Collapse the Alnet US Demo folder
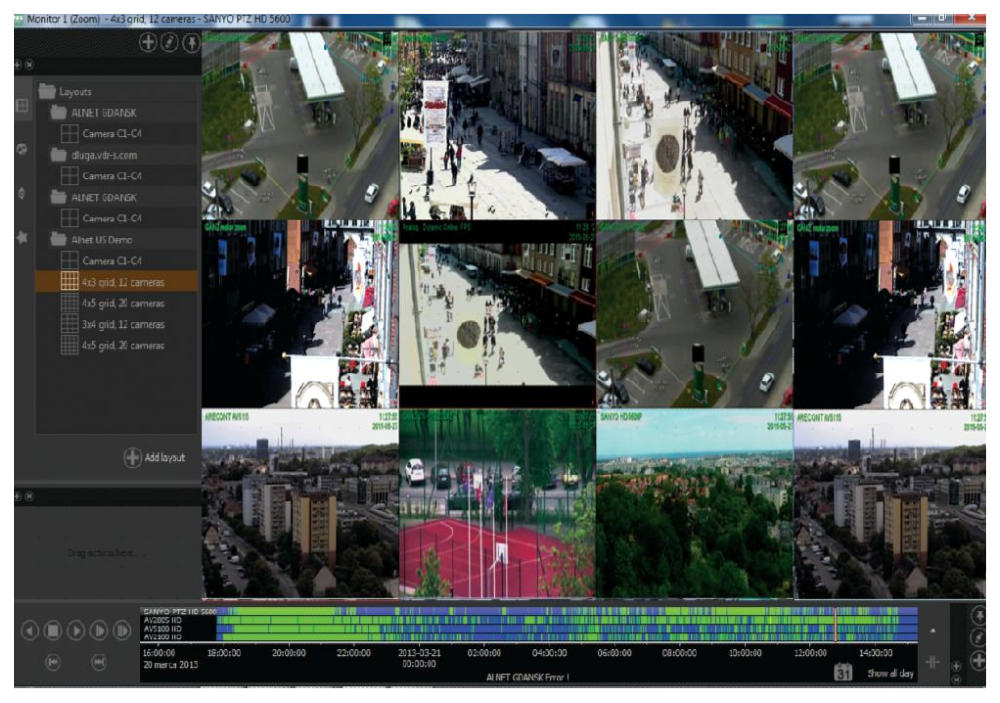Viewport: 1000px width, 703px height. coord(58,240)
